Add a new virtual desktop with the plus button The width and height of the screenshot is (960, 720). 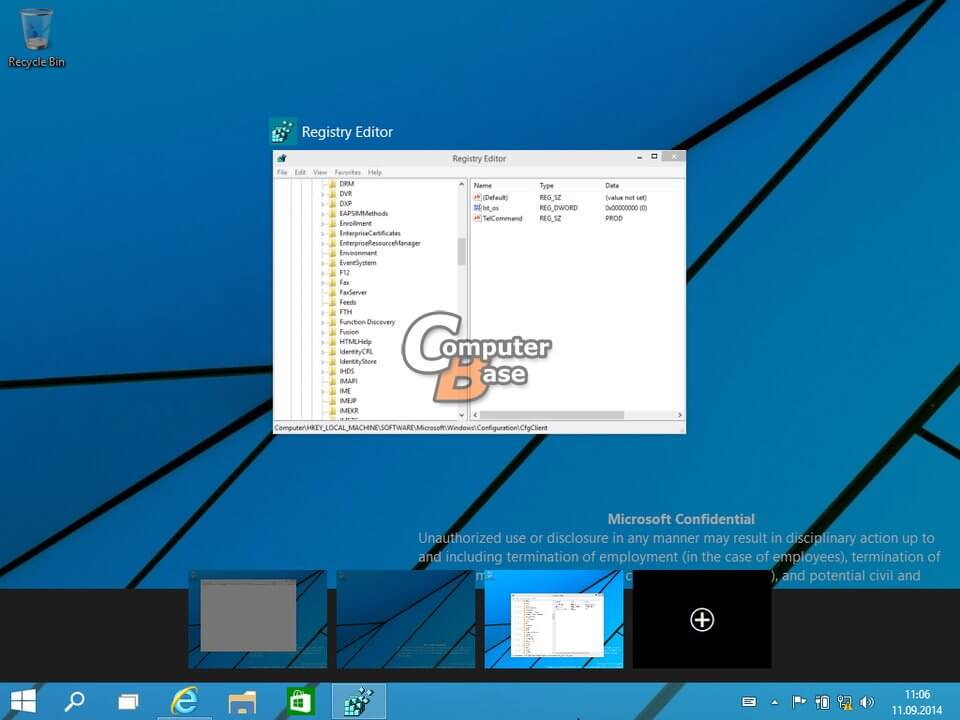coord(701,620)
